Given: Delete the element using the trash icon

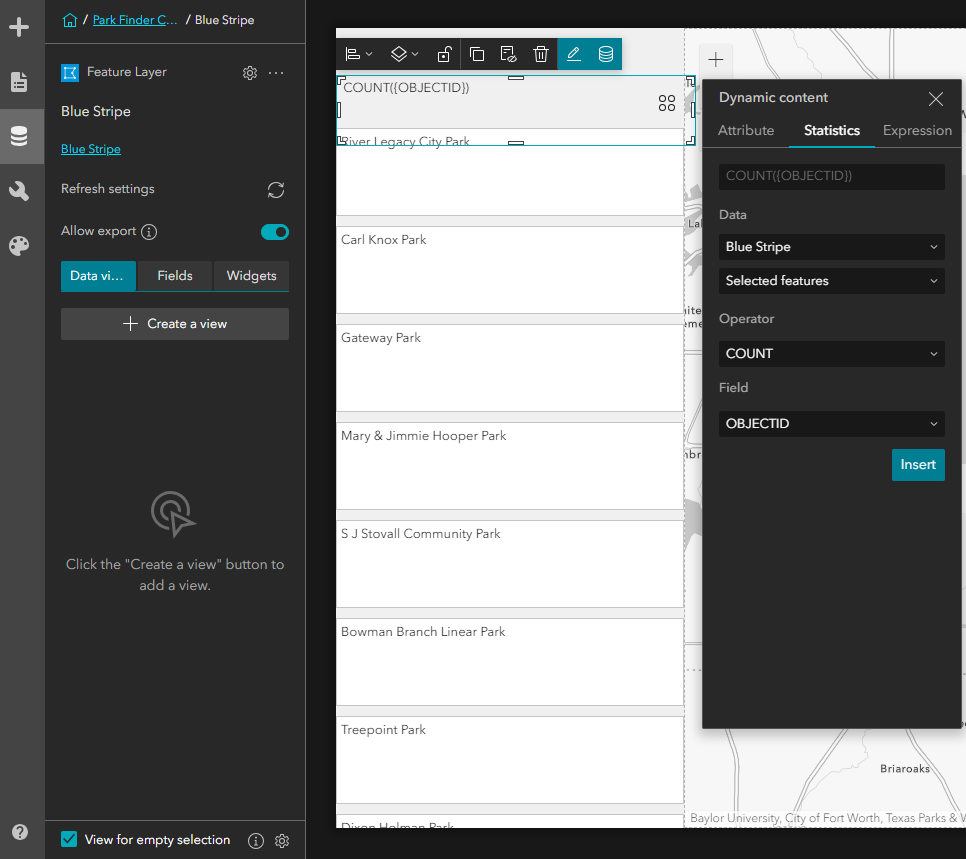Looking at the screenshot, I should 541,54.
